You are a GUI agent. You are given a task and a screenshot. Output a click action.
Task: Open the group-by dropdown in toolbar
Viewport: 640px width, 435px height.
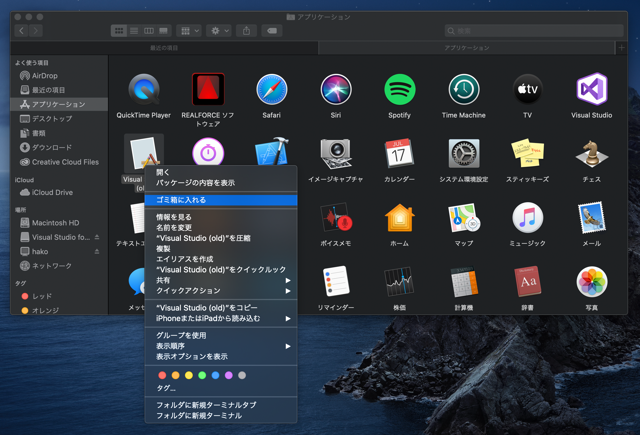pyautogui.click(x=189, y=31)
